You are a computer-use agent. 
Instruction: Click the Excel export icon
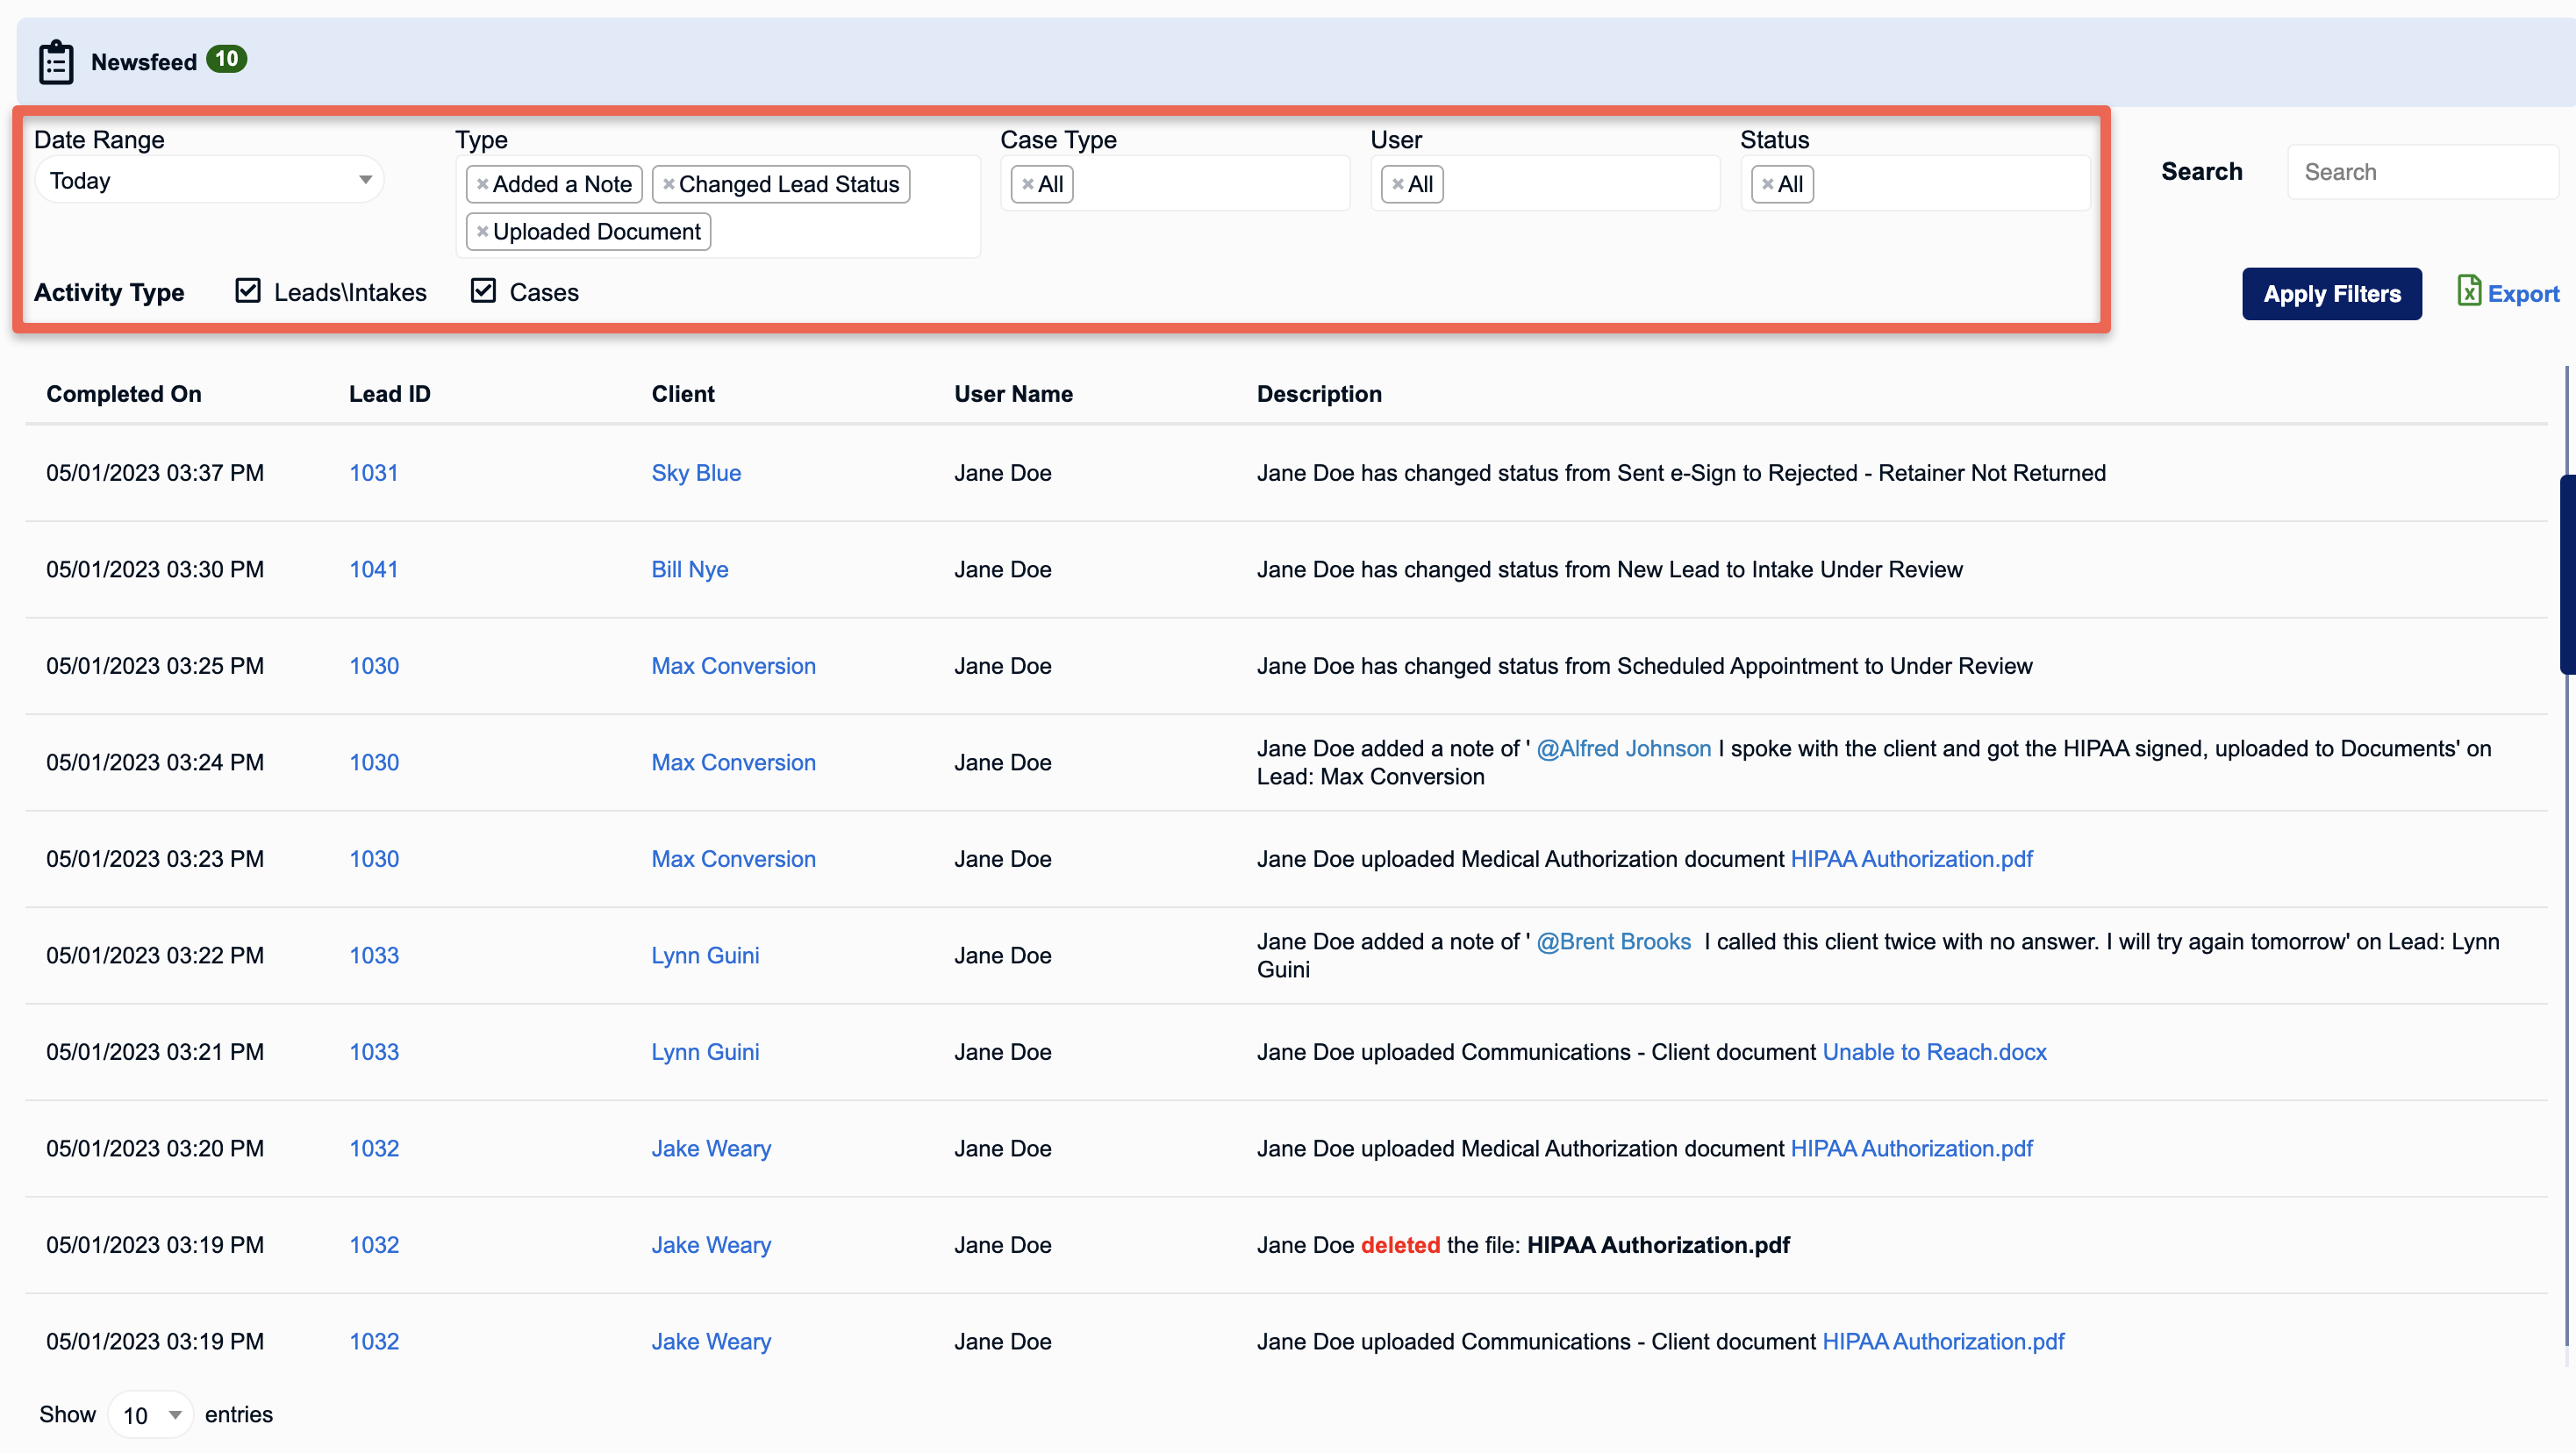click(2468, 291)
